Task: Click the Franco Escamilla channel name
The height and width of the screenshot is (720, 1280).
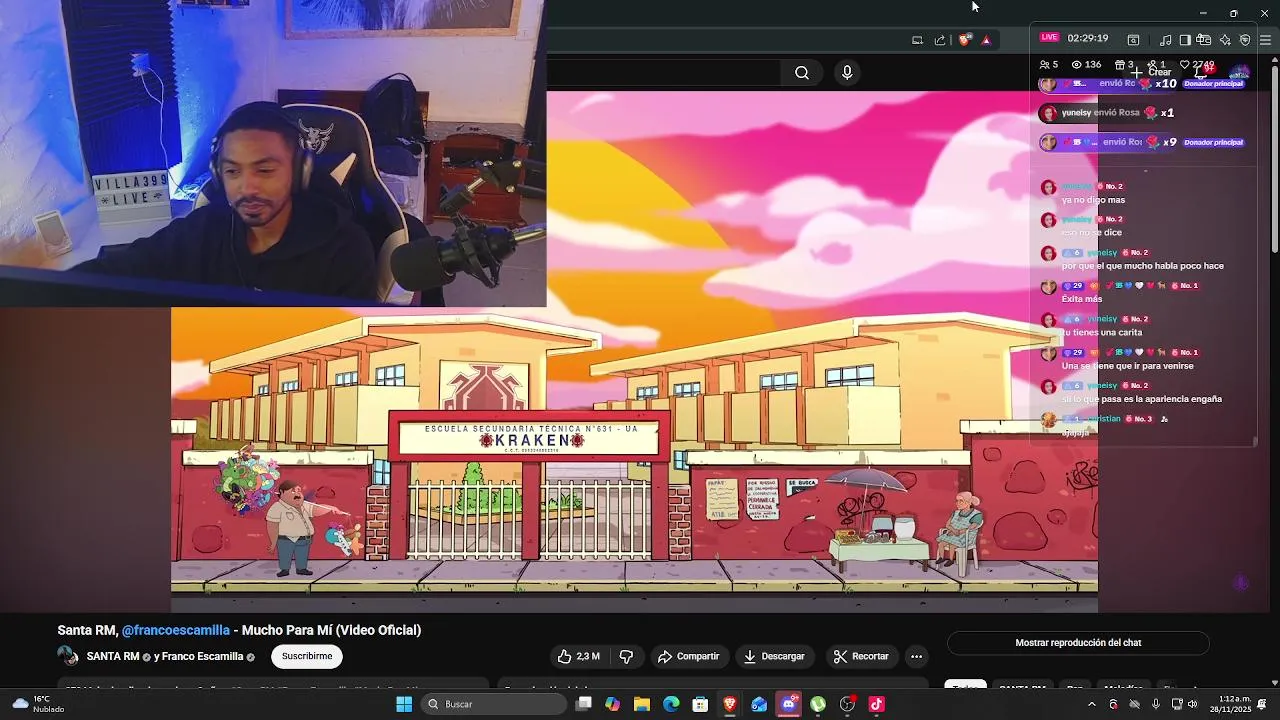Action: point(204,656)
